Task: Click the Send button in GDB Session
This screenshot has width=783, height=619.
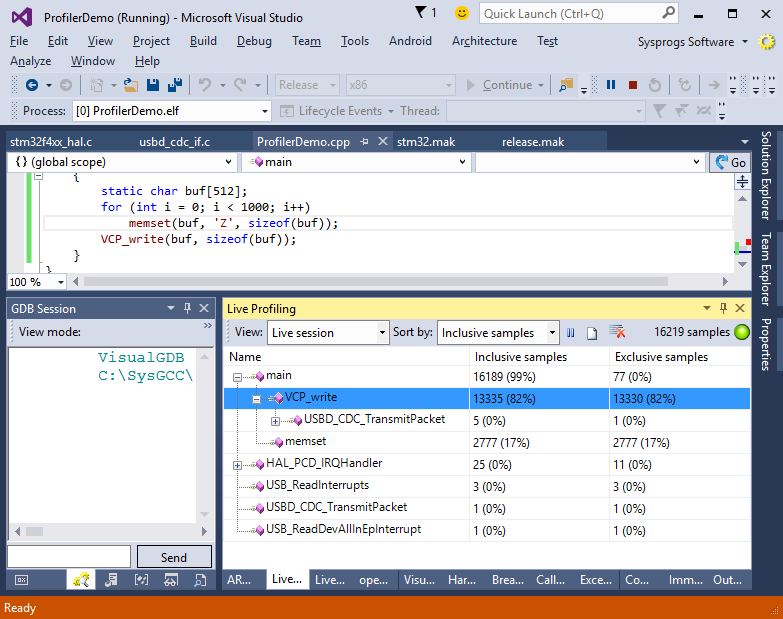Action: pyautogui.click(x=173, y=557)
